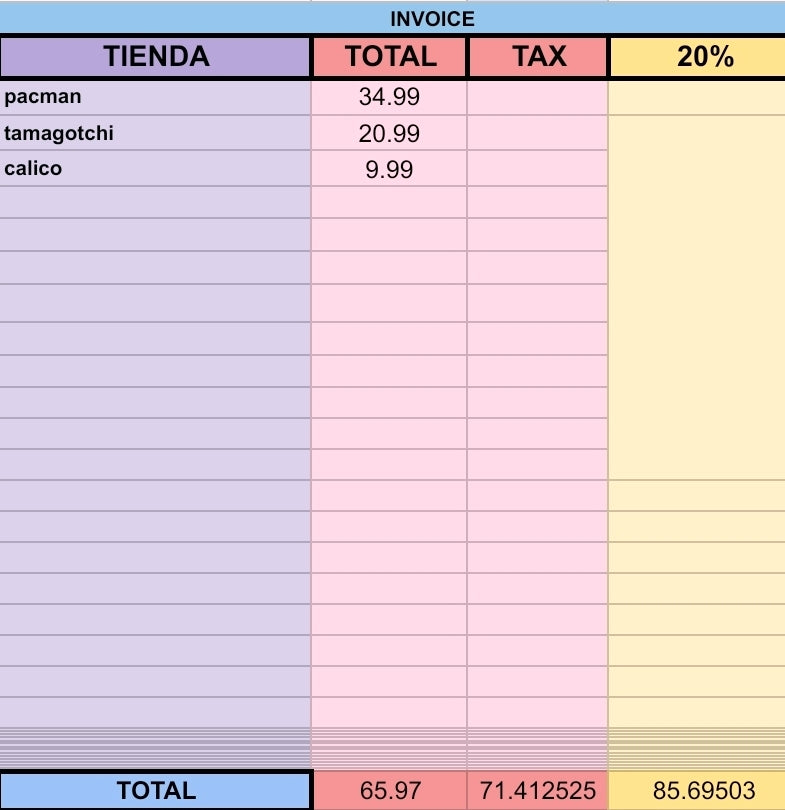Click the calico cell
785x810 pixels.
pyautogui.click(x=155, y=169)
